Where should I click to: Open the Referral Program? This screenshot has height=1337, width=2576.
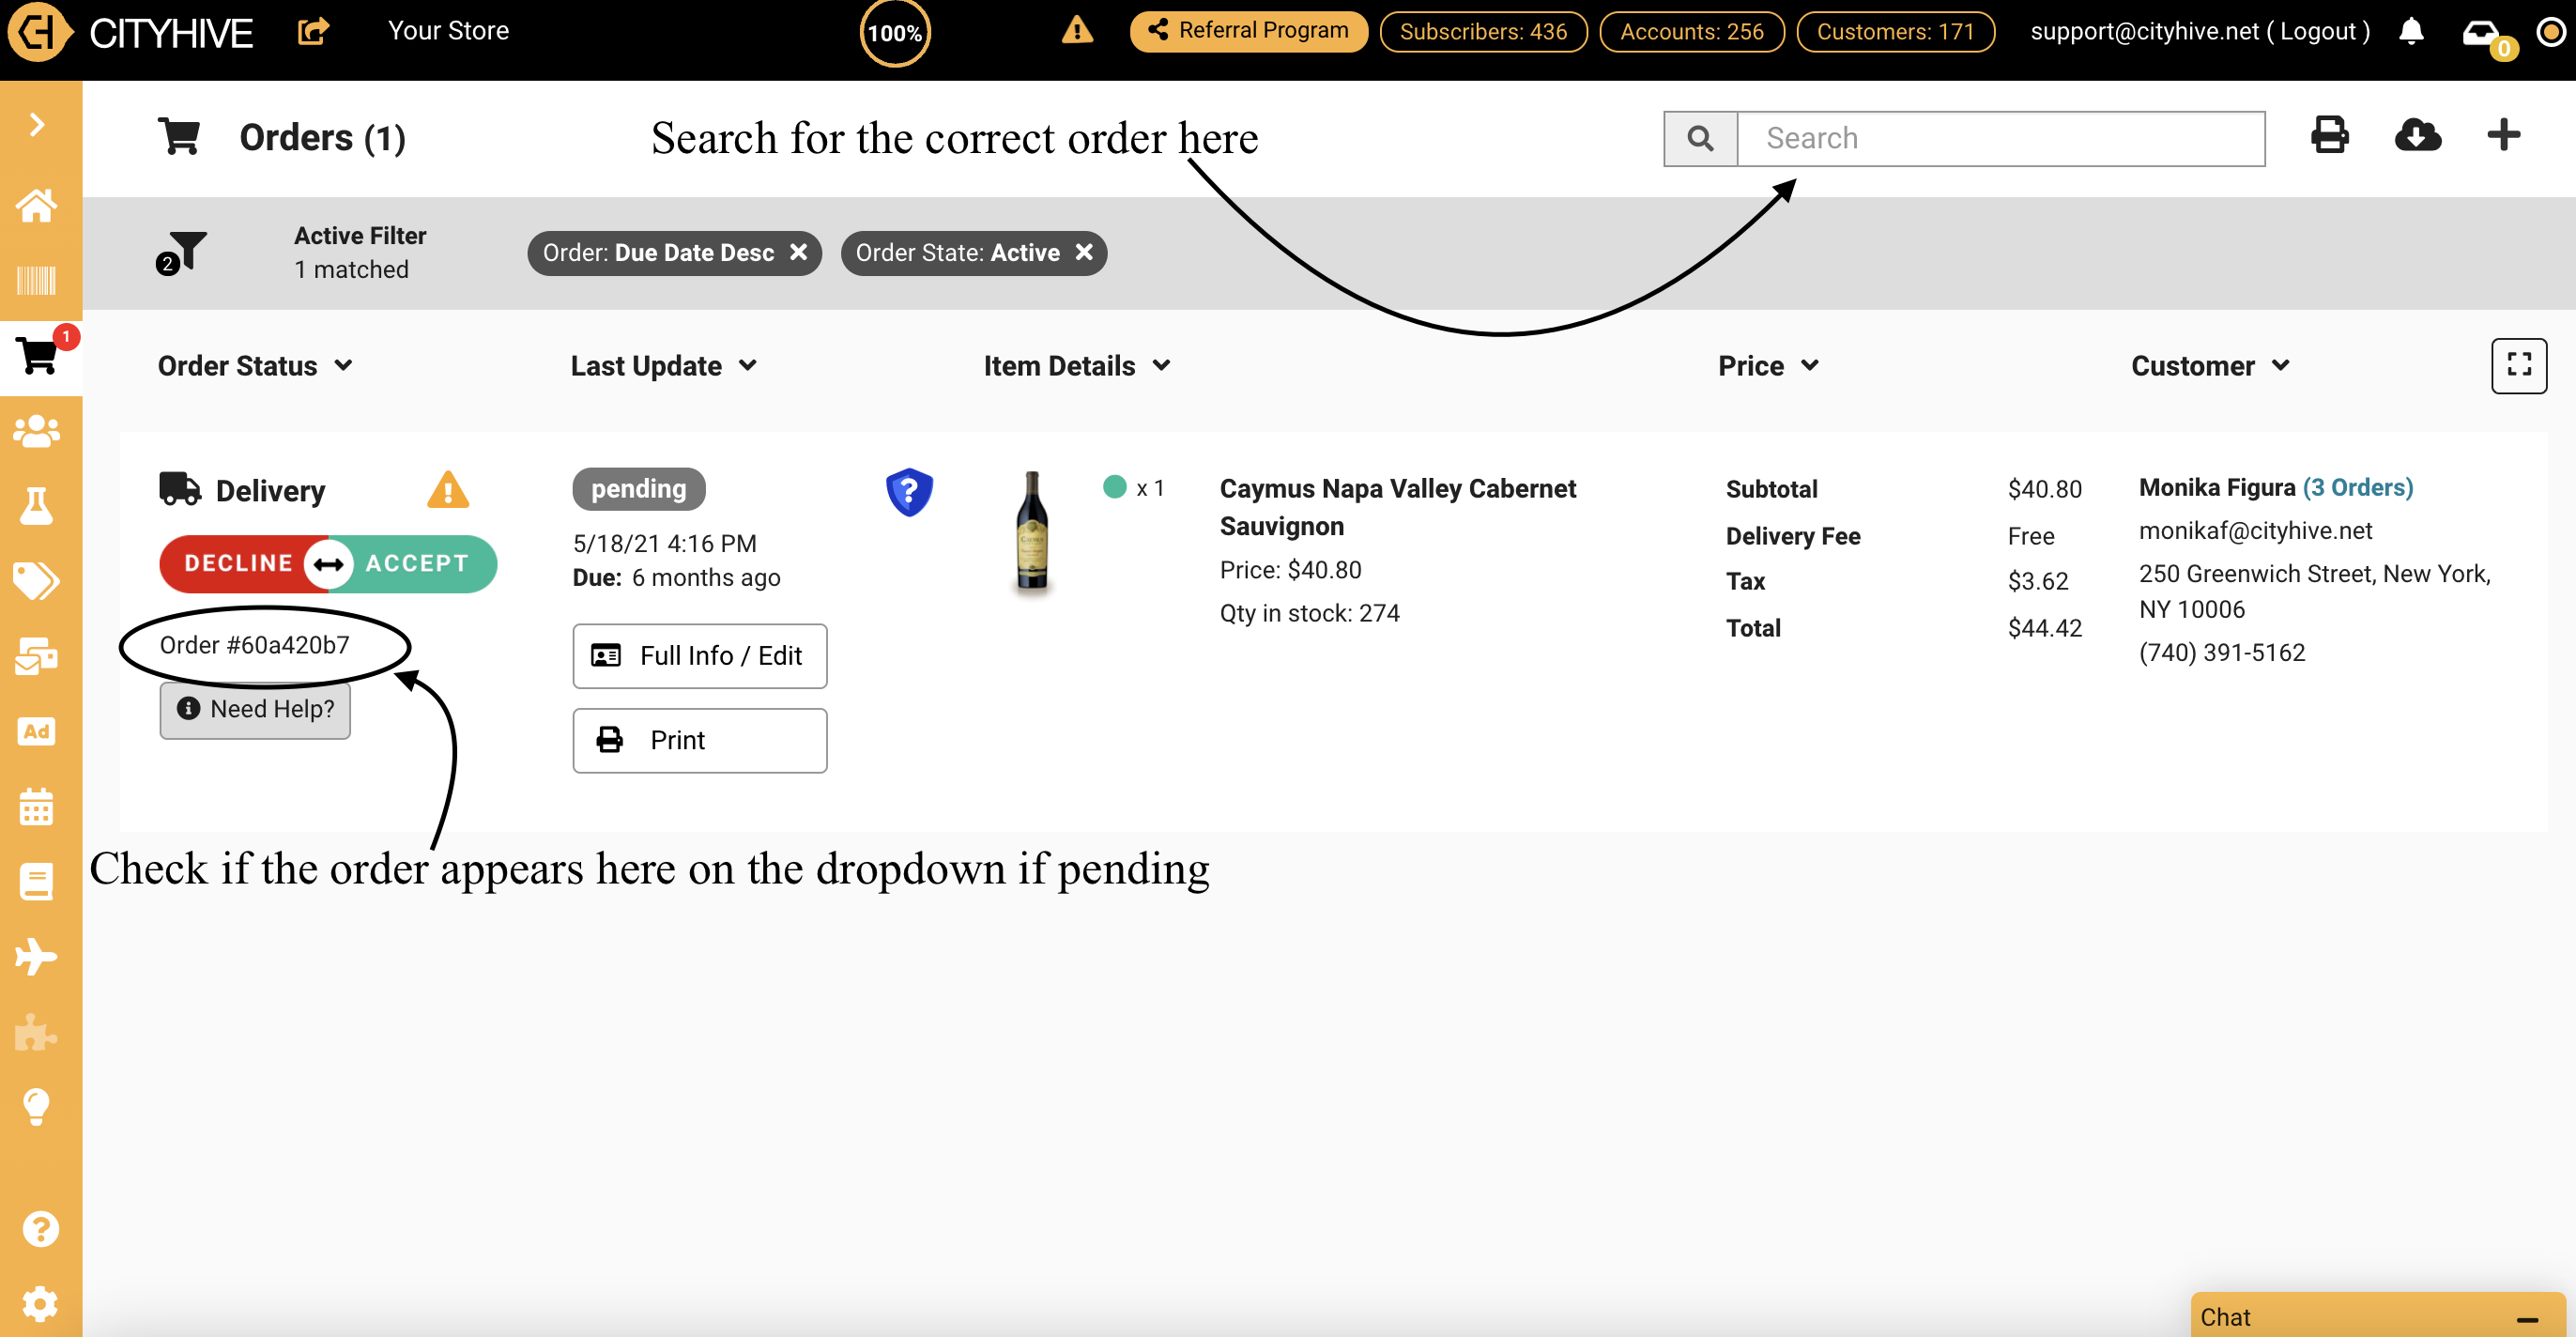(1248, 31)
